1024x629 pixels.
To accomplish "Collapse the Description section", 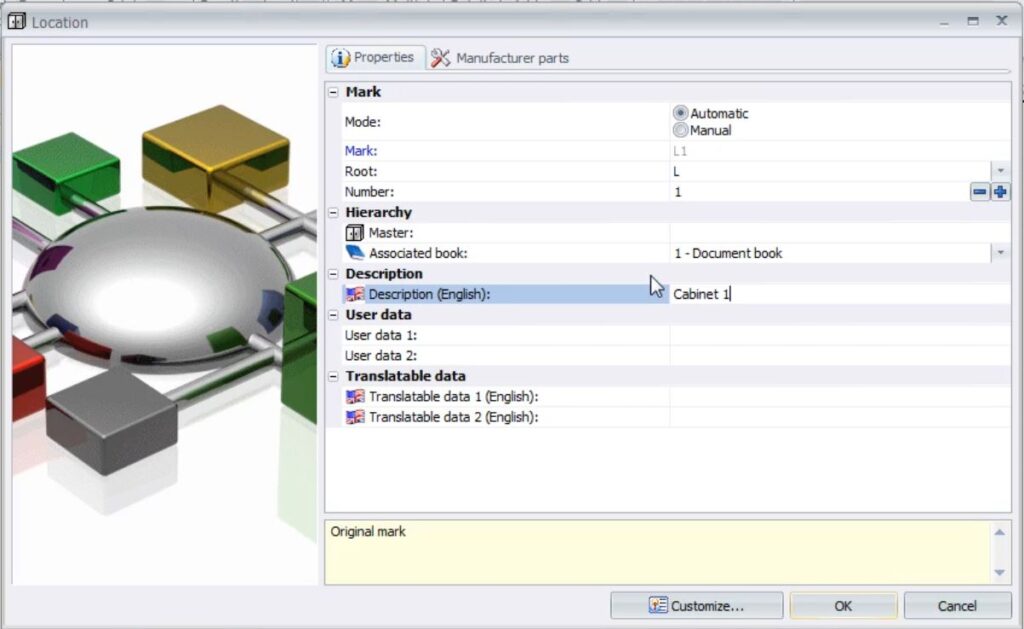I will (333, 274).
